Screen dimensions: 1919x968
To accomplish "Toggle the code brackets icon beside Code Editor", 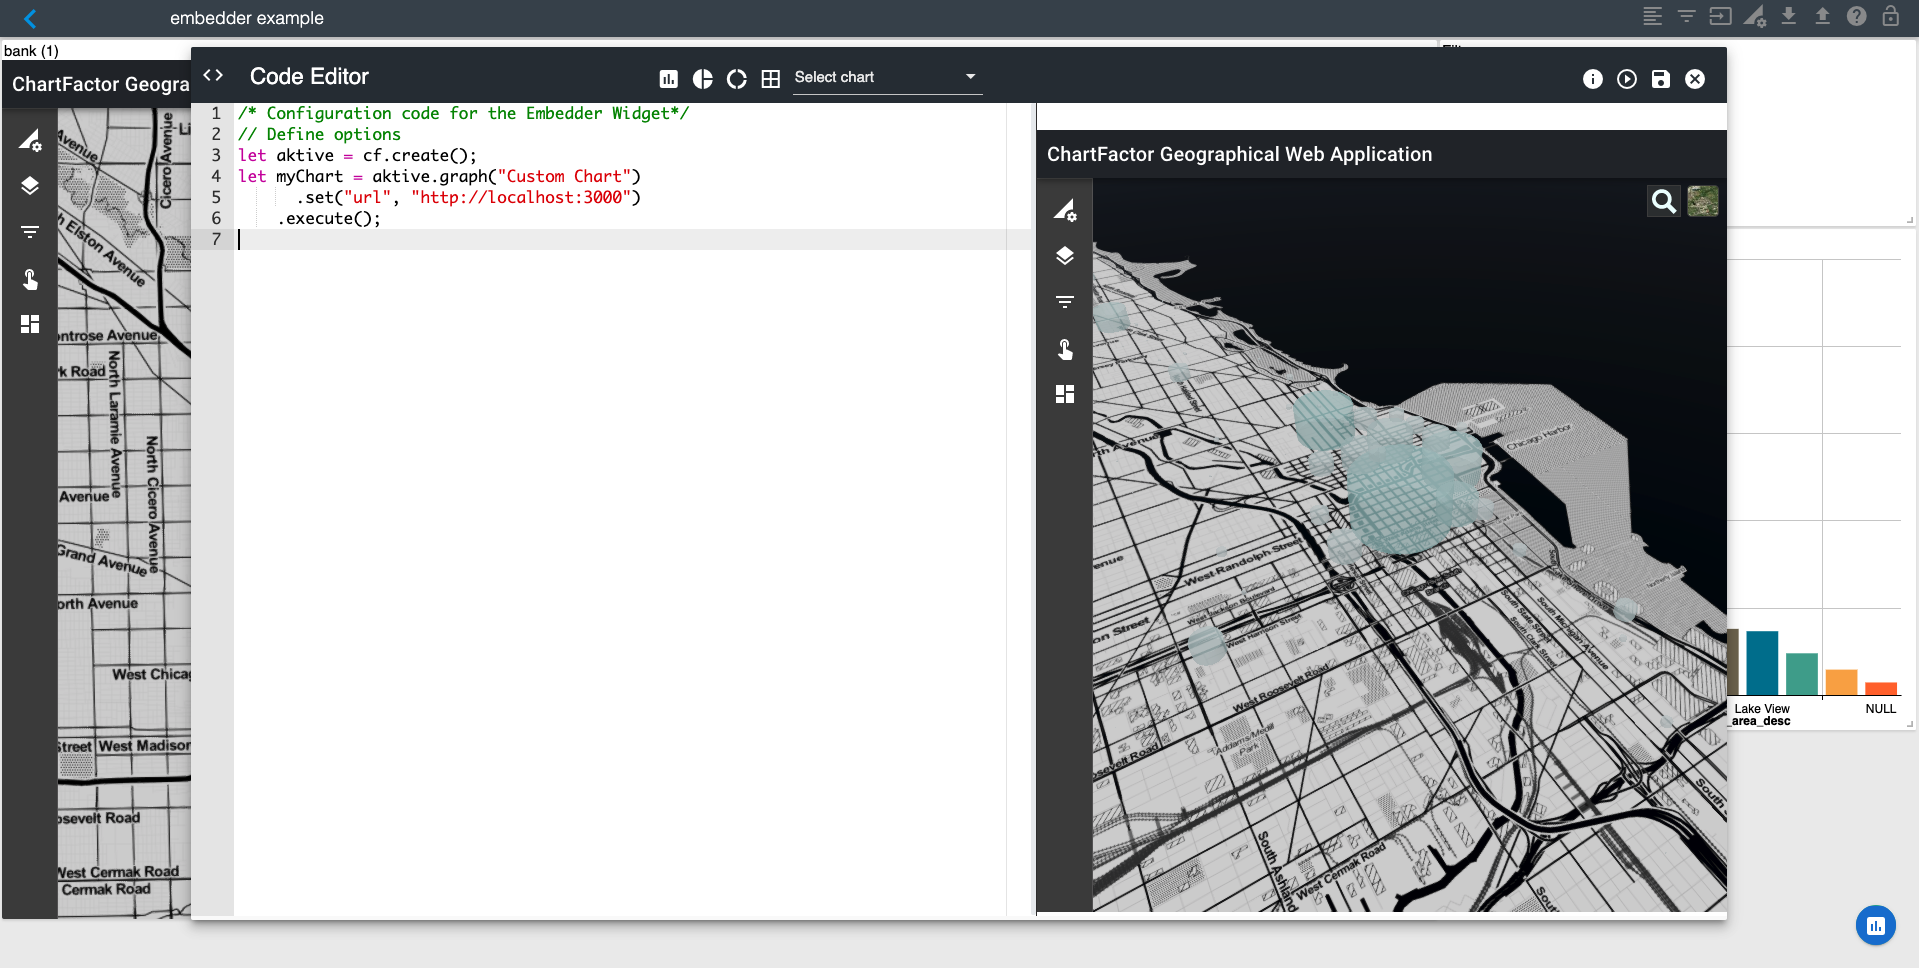I will point(213,76).
